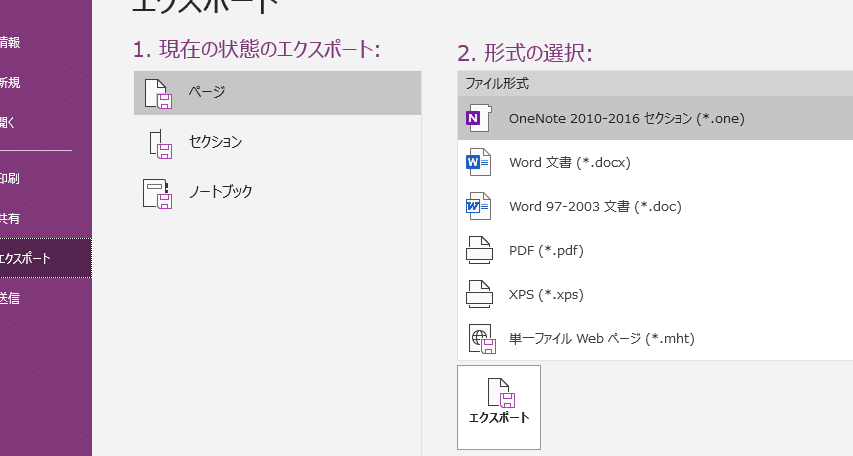Click the ファイル形式 list header
Viewport: 853px width, 456px height.
pyautogui.click(x=497, y=84)
